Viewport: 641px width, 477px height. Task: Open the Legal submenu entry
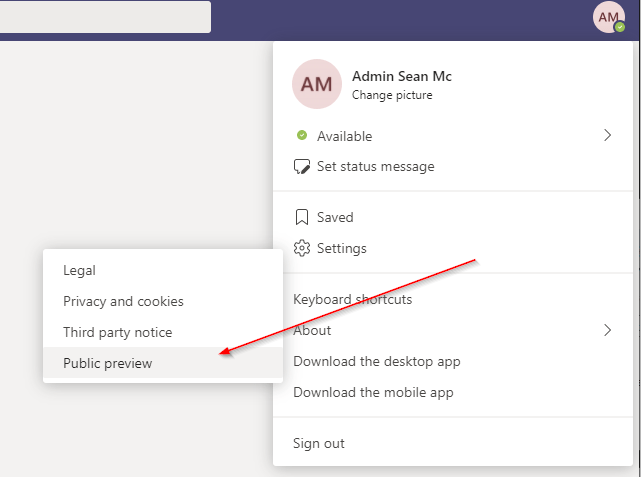coord(79,270)
